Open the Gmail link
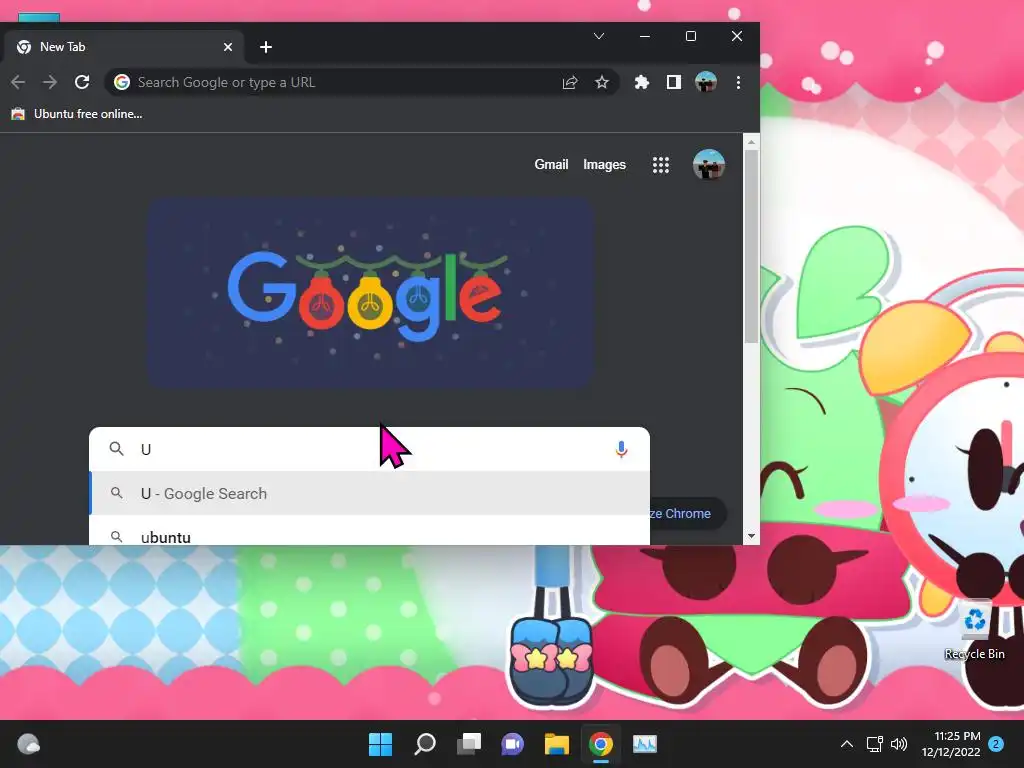 (x=551, y=165)
